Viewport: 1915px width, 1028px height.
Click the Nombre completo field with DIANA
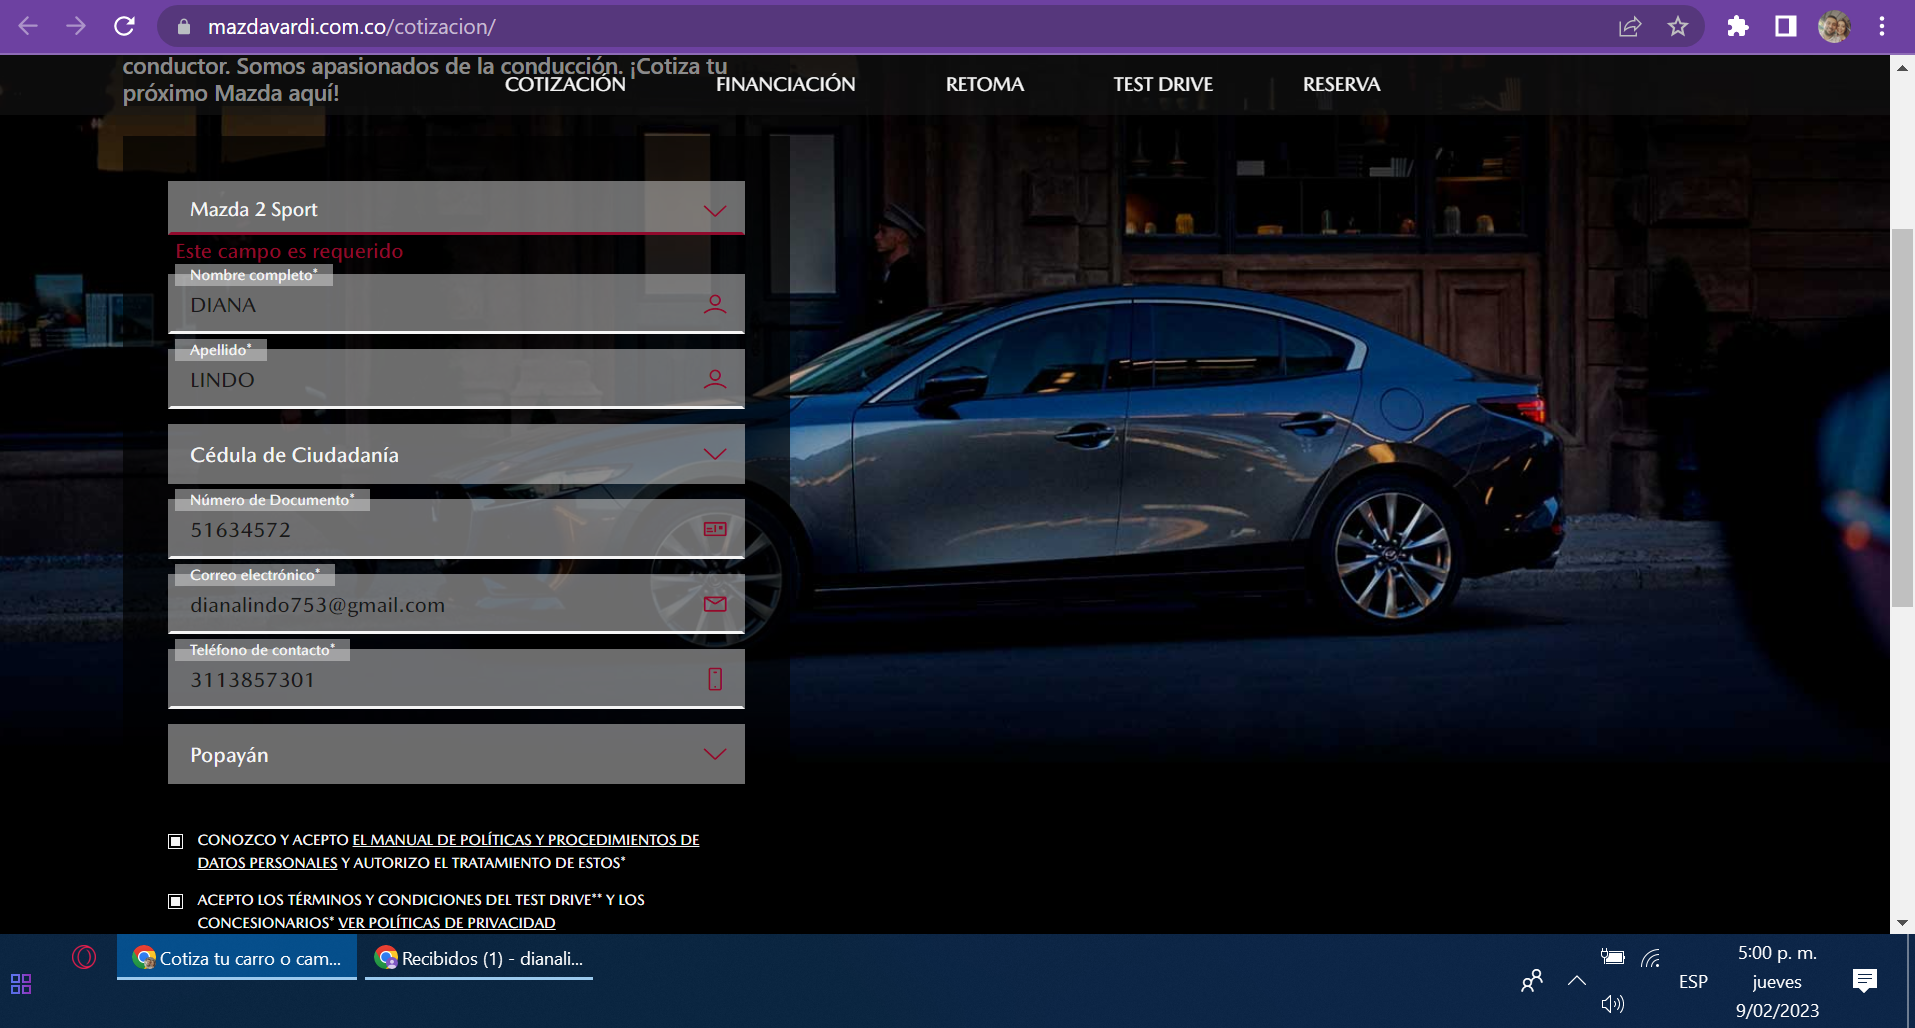tap(456, 304)
